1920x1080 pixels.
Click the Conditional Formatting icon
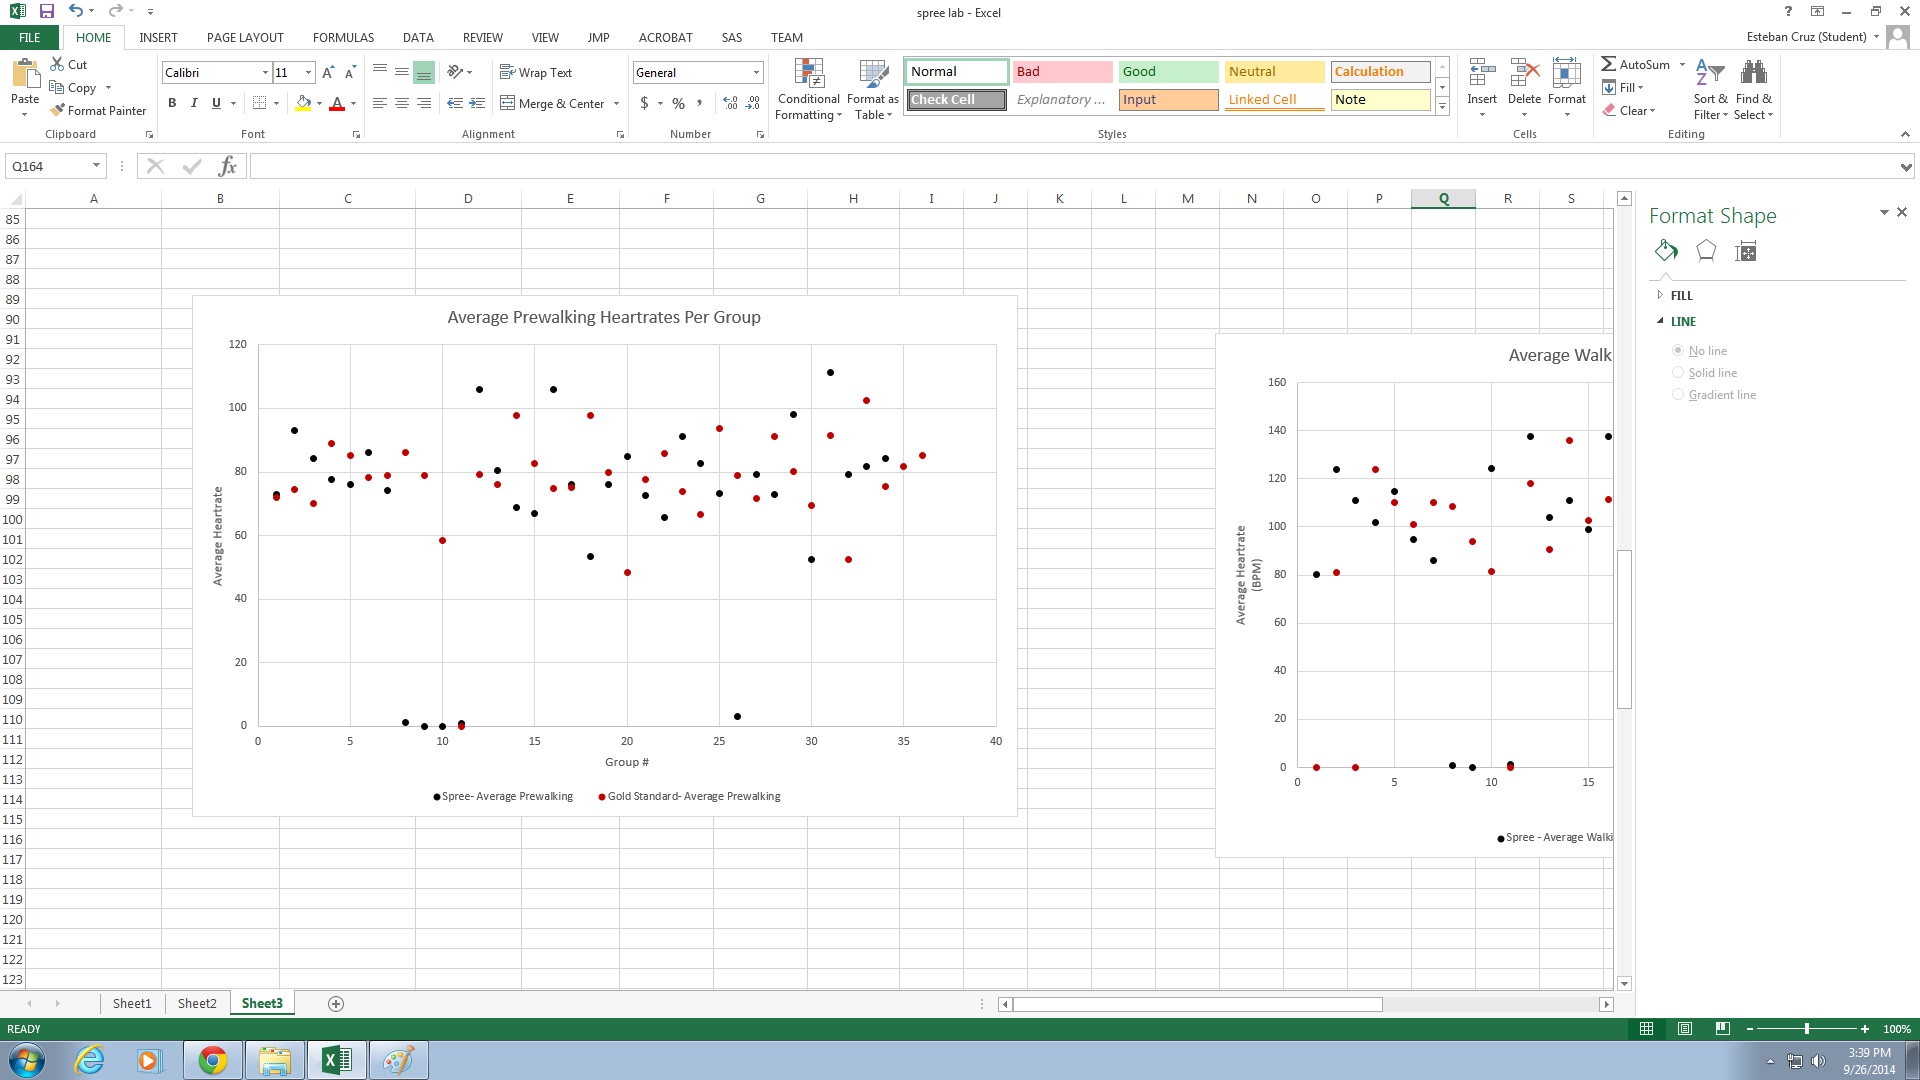(x=808, y=74)
